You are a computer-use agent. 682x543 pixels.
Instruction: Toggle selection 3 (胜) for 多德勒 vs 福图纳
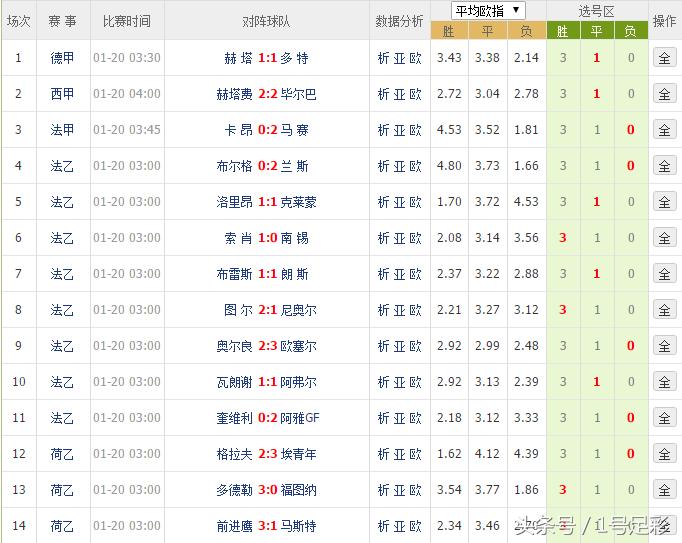point(563,490)
